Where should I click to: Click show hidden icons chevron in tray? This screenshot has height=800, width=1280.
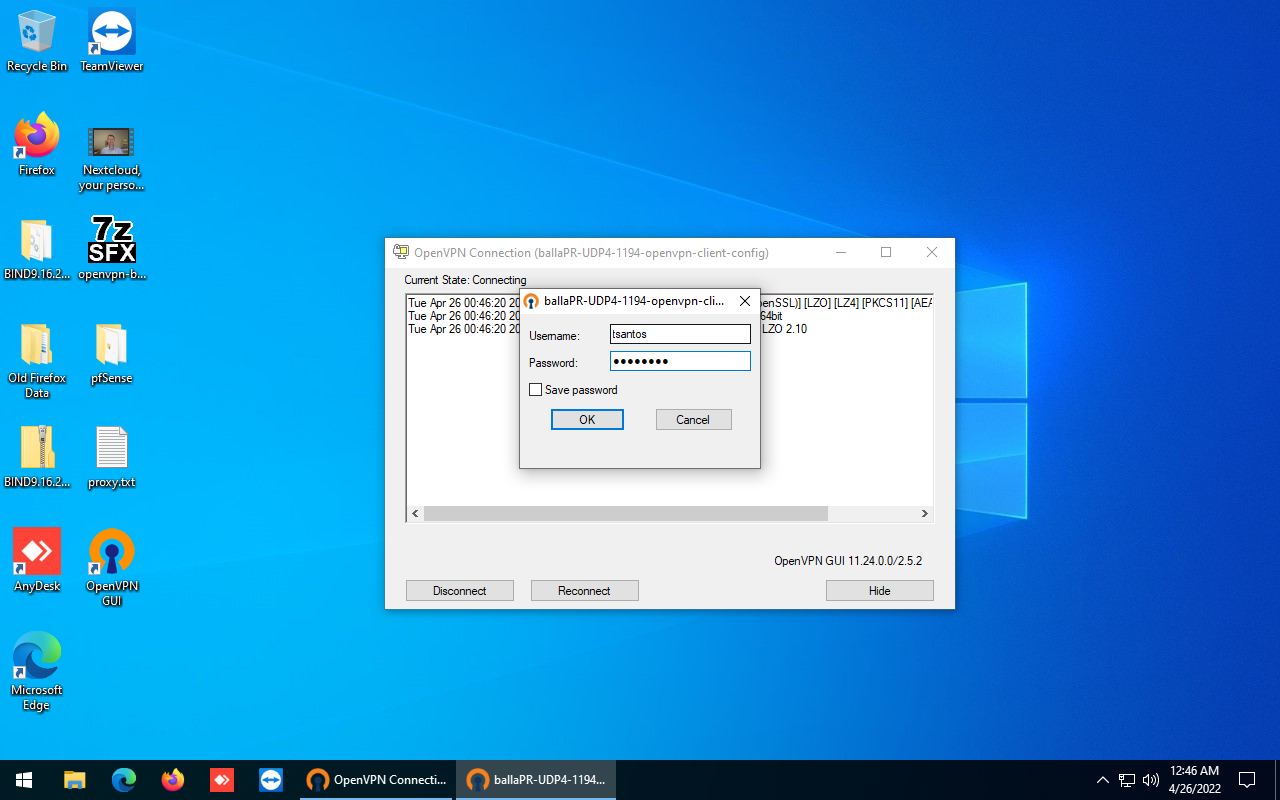[1103, 779]
